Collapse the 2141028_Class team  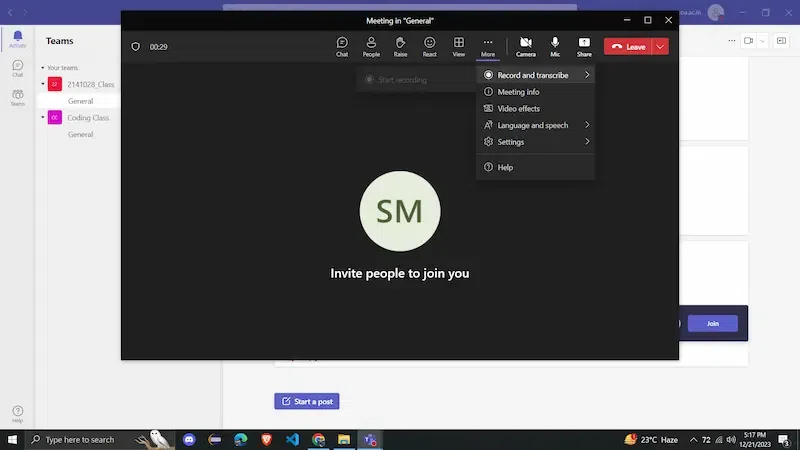[42, 84]
